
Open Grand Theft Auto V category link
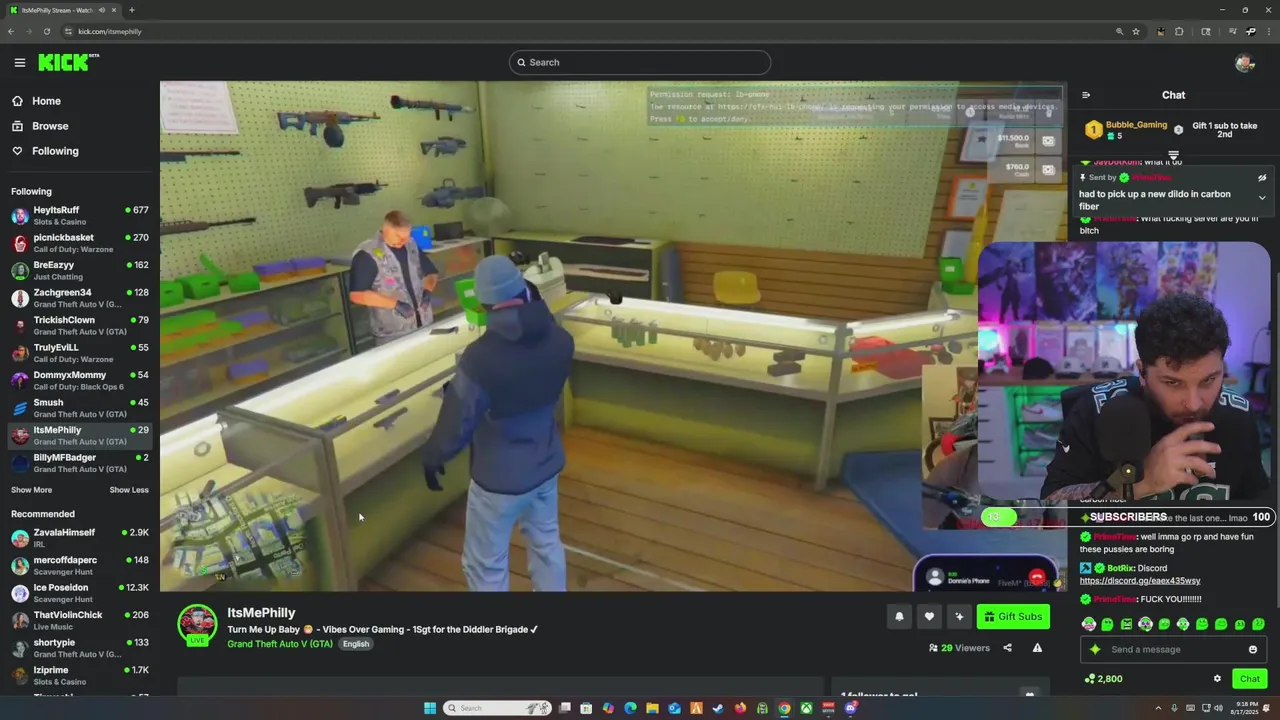[x=280, y=644]
